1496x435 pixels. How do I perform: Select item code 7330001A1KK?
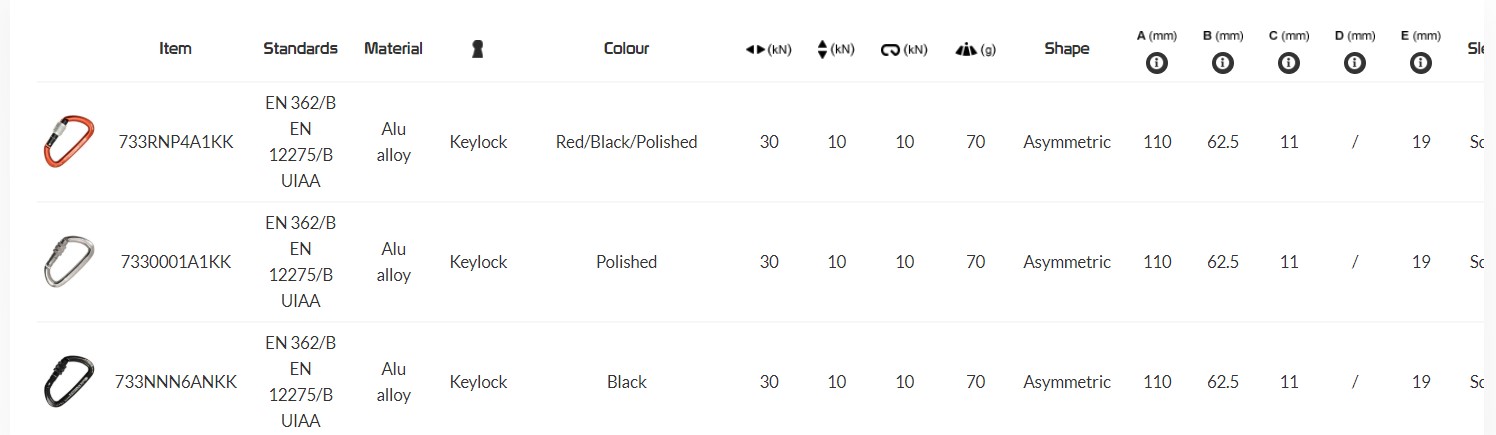point(175,262)
